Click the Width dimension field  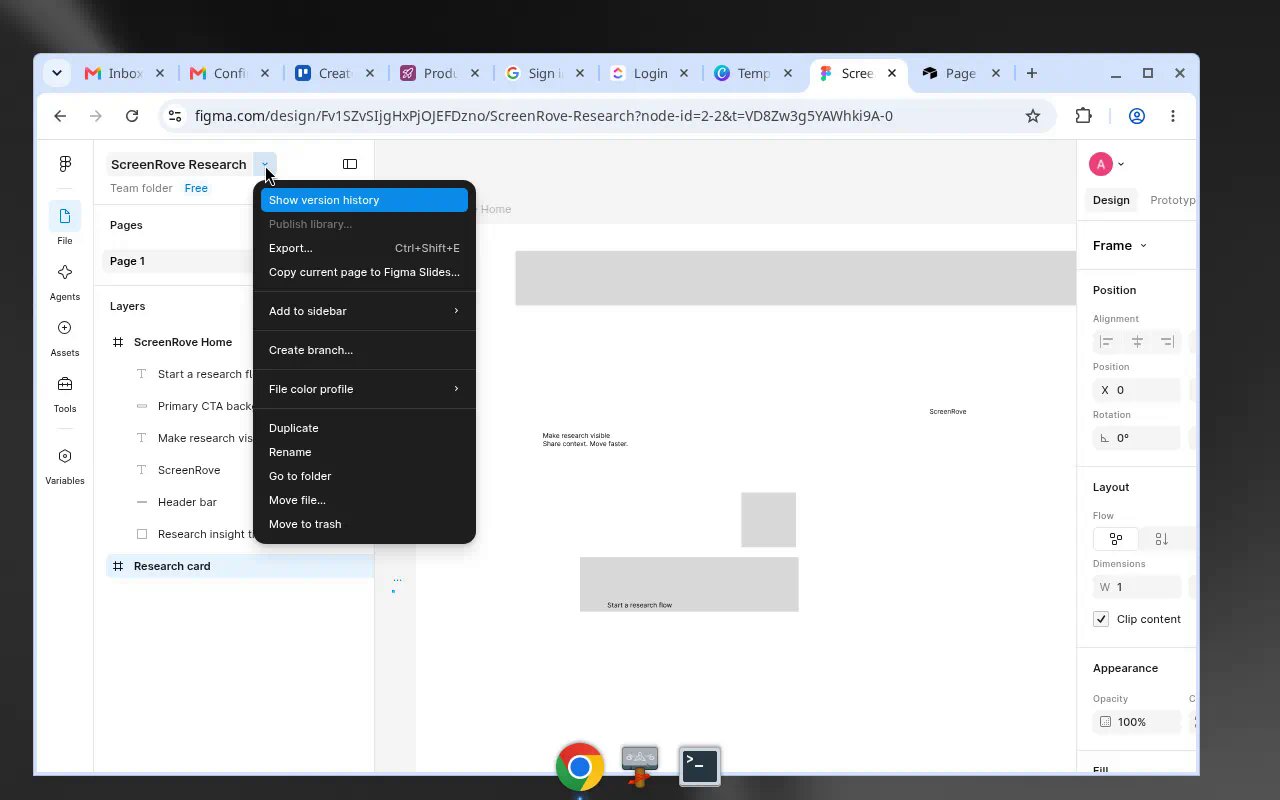pos(1138,587)
